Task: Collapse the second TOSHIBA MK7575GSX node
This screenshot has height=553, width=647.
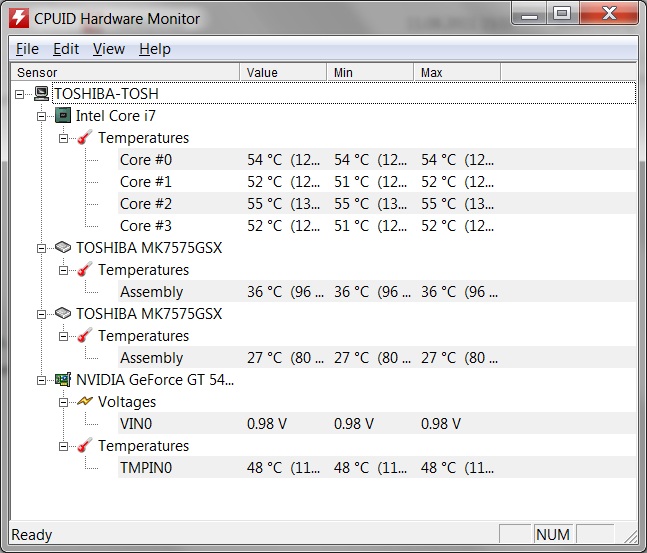Action: coord(41,314)
